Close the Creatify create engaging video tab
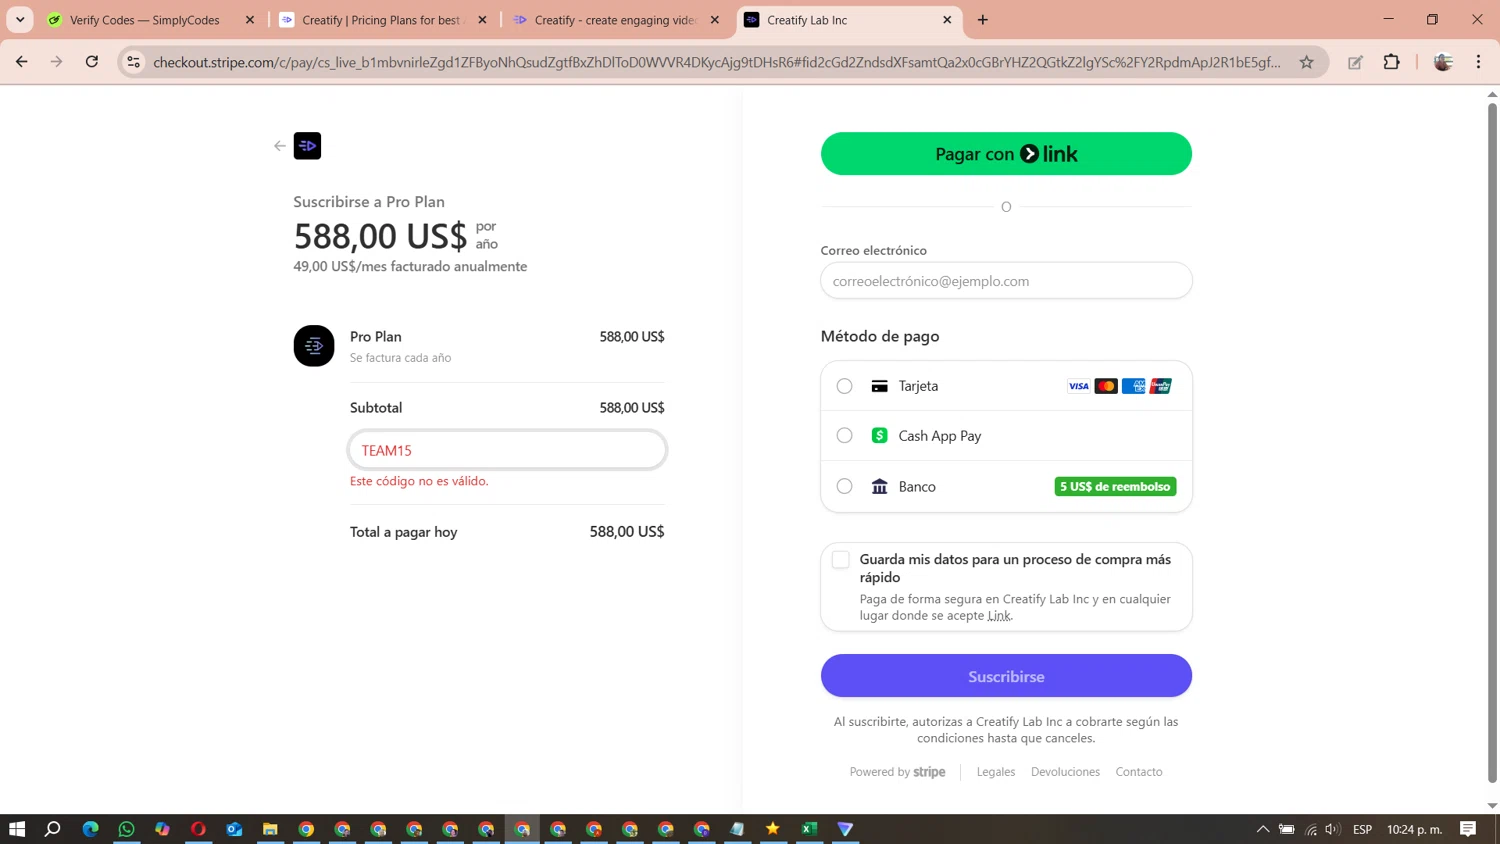 (715, 20)
